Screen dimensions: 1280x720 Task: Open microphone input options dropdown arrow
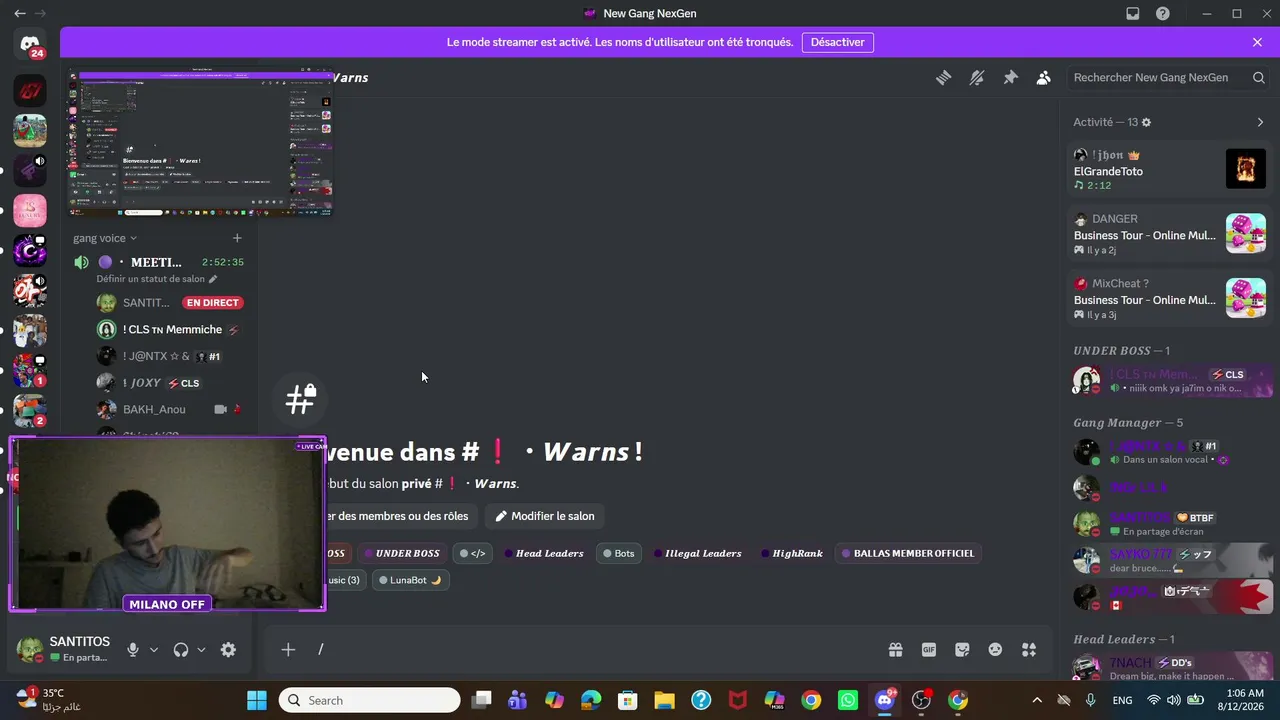(x=153, y=650)
